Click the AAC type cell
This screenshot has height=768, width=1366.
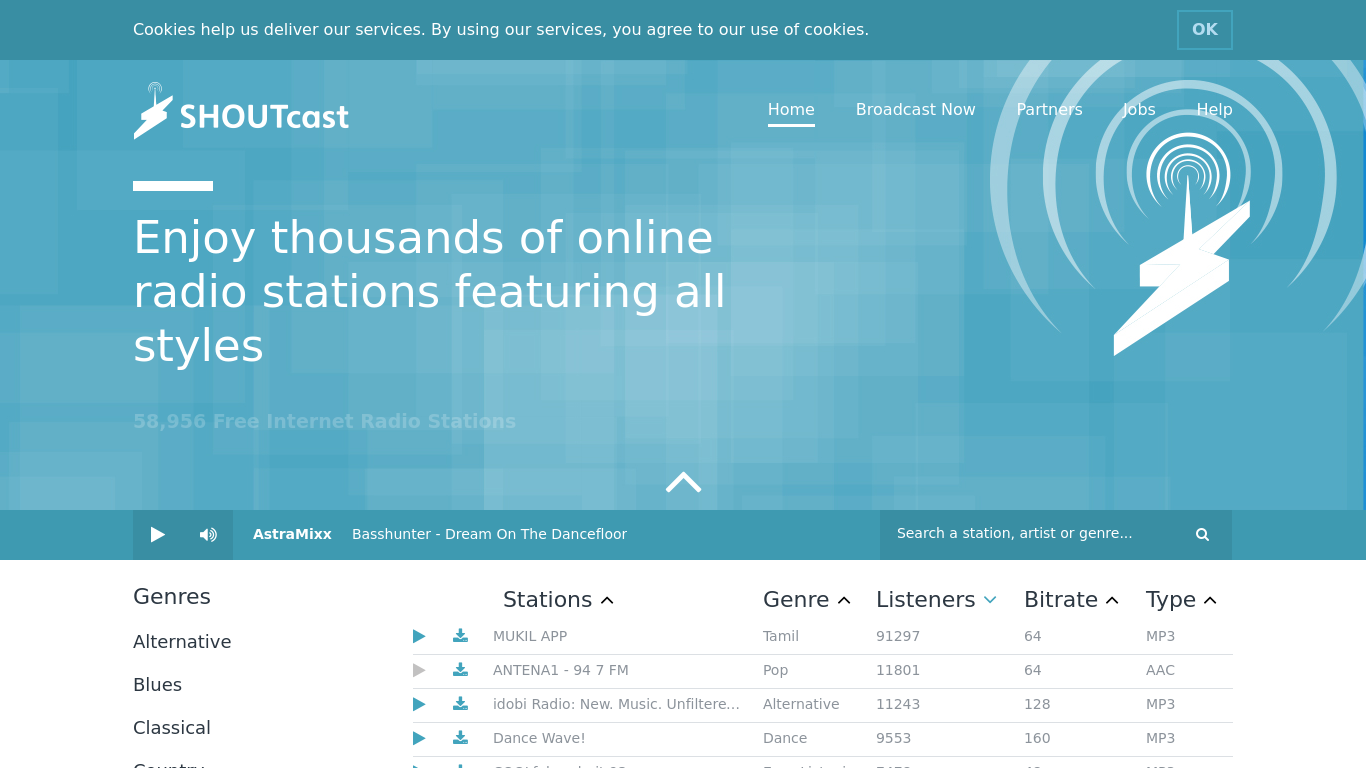1160,670
